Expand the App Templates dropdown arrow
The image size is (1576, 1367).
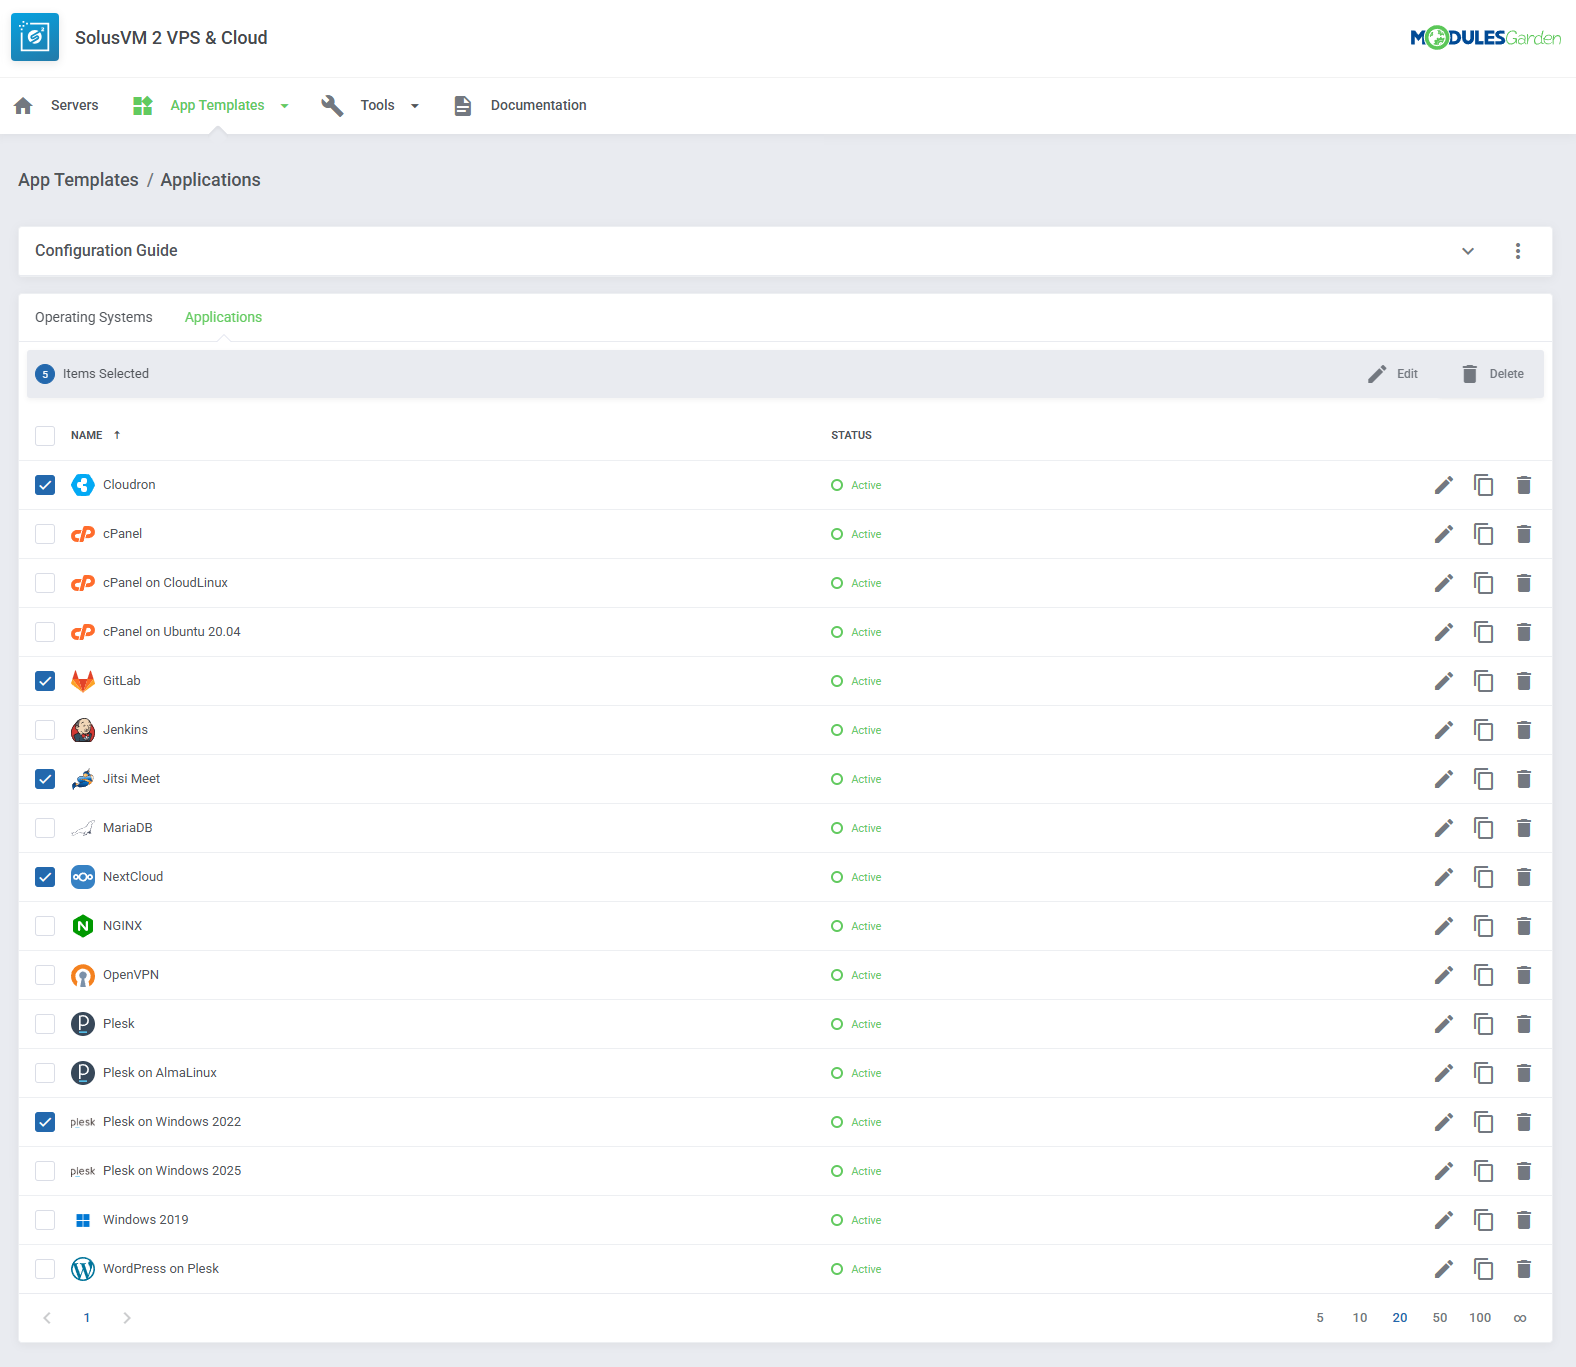[284, 106]
